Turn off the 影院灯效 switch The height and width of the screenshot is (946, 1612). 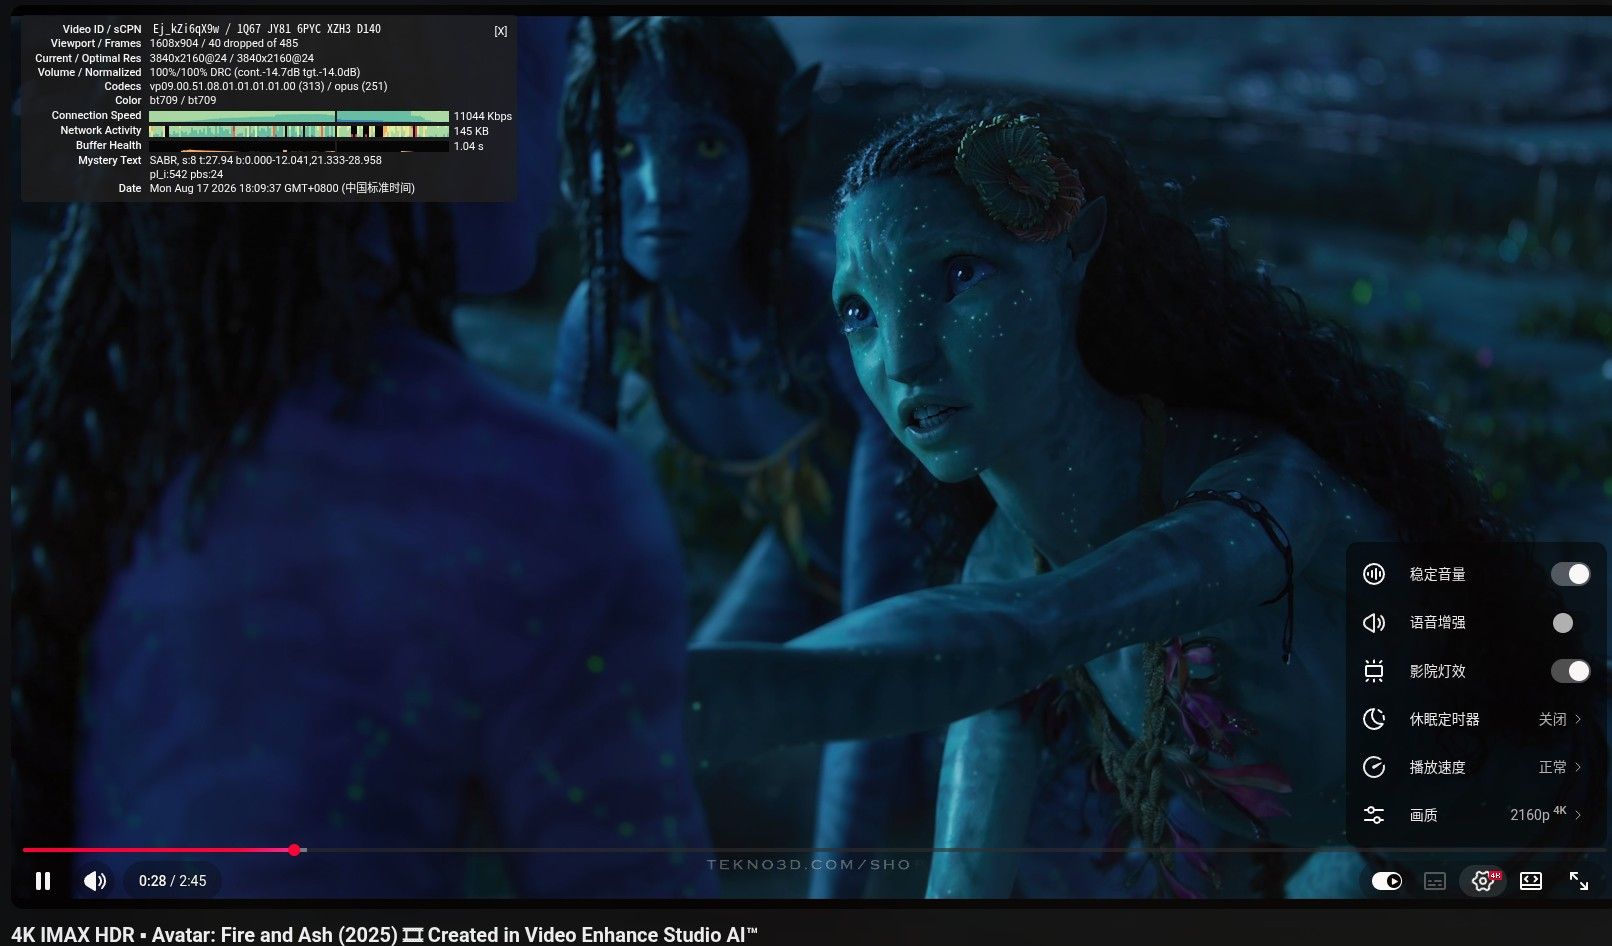coord(1570,671)
